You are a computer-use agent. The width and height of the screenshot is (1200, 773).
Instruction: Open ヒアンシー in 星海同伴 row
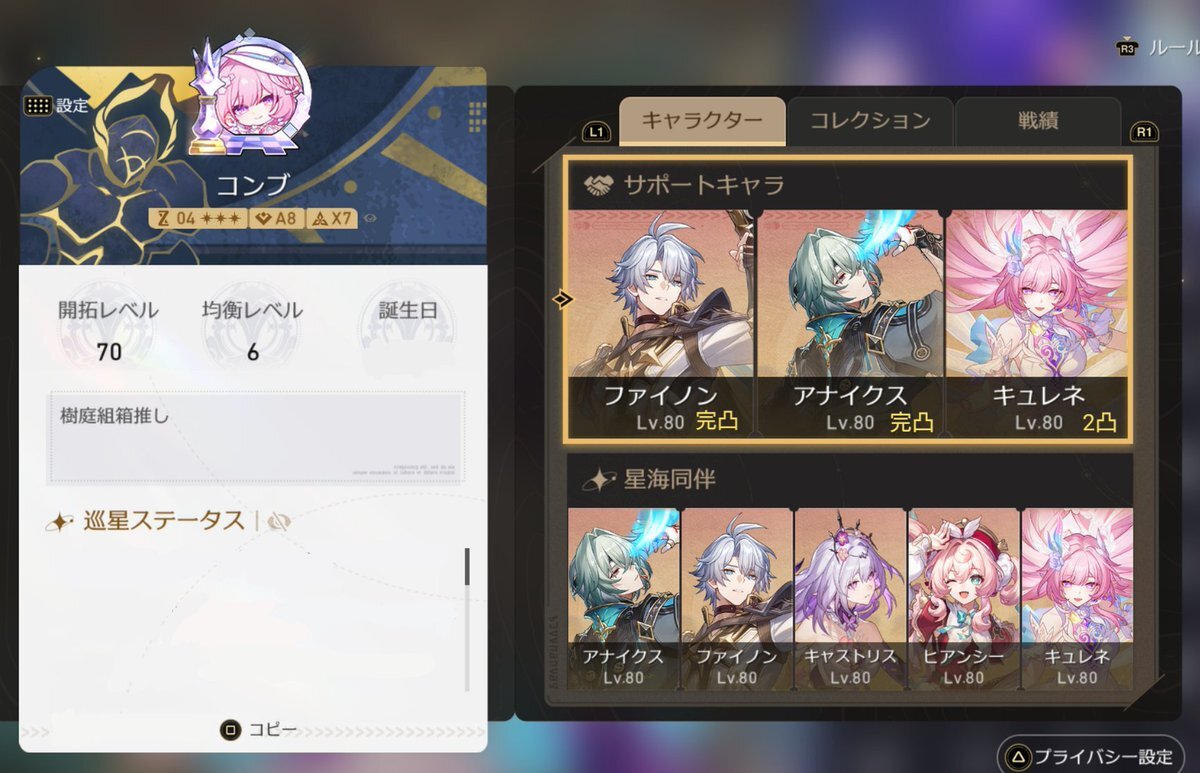tap(963, 598)
